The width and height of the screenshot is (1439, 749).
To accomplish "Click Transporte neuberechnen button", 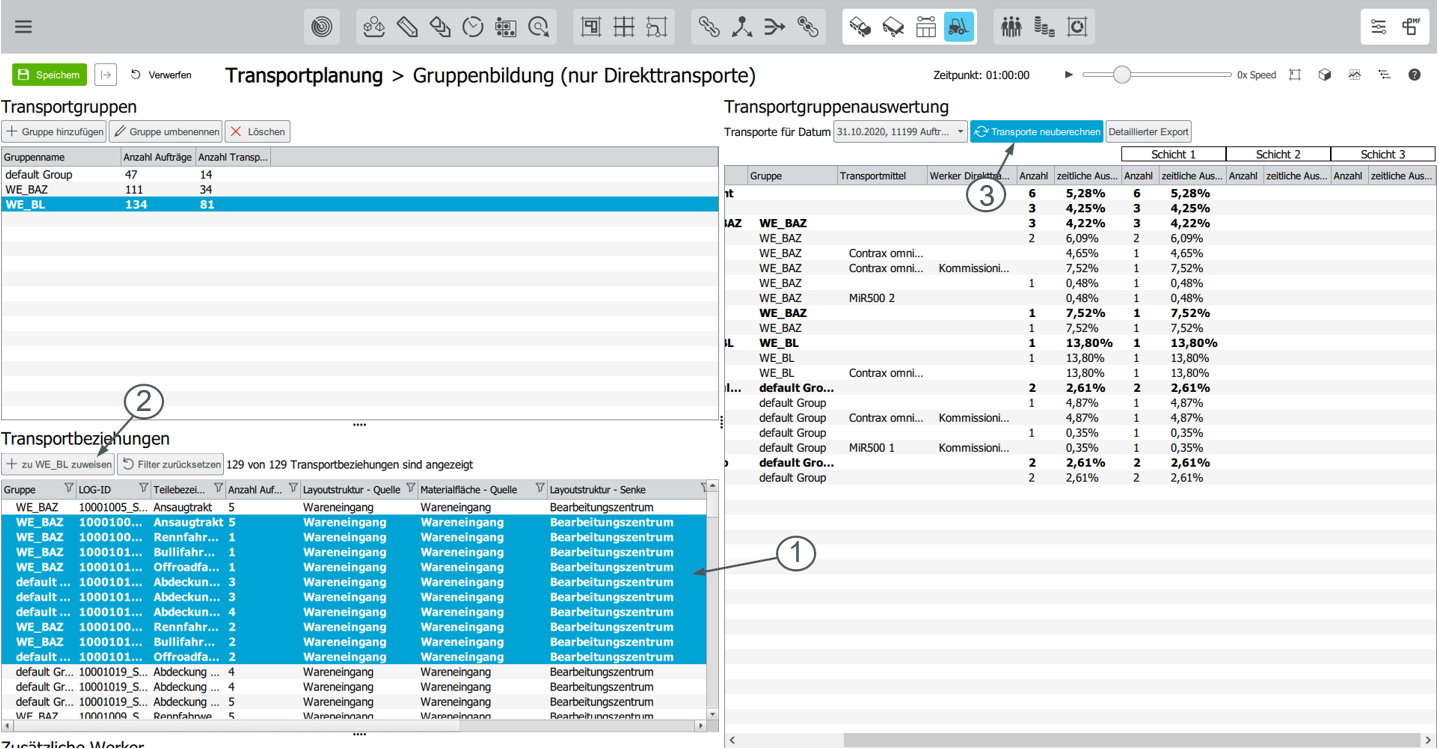I will click(x=1037, y=132).
